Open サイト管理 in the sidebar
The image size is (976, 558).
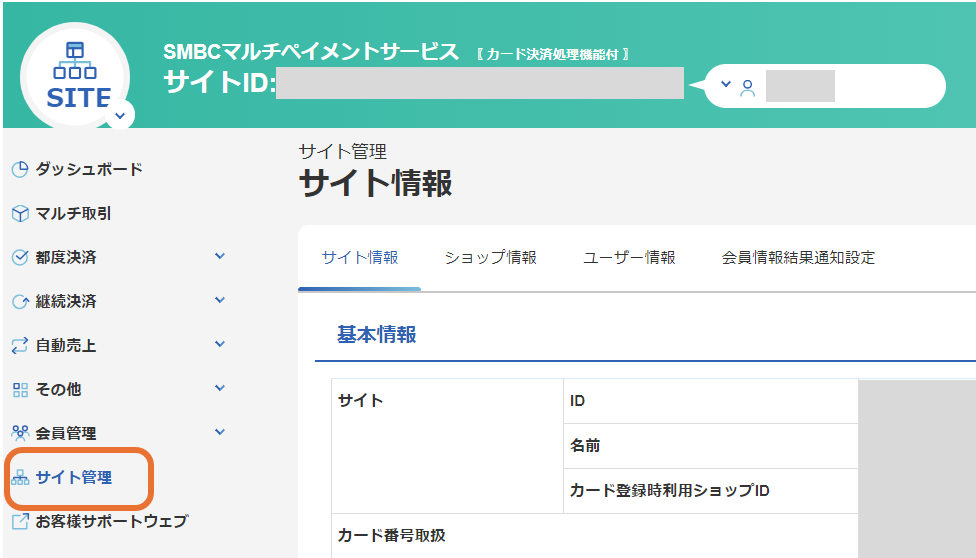click(74, 478)
